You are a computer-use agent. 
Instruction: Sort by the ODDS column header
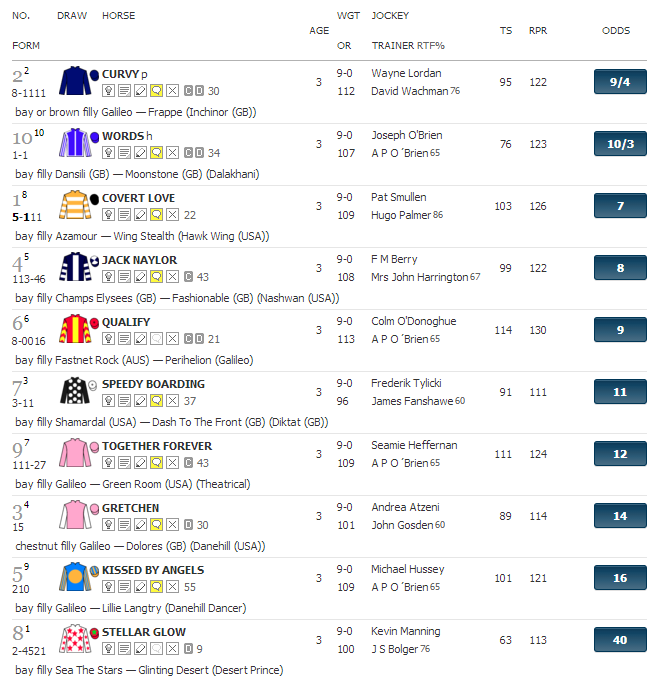[x=616, y=30]
